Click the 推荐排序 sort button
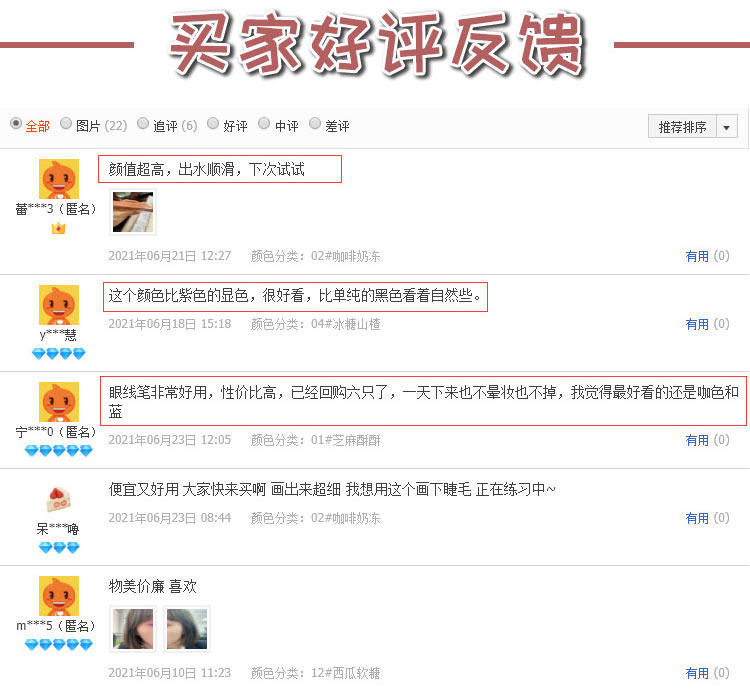750x690 pixels. click(682, 127)
